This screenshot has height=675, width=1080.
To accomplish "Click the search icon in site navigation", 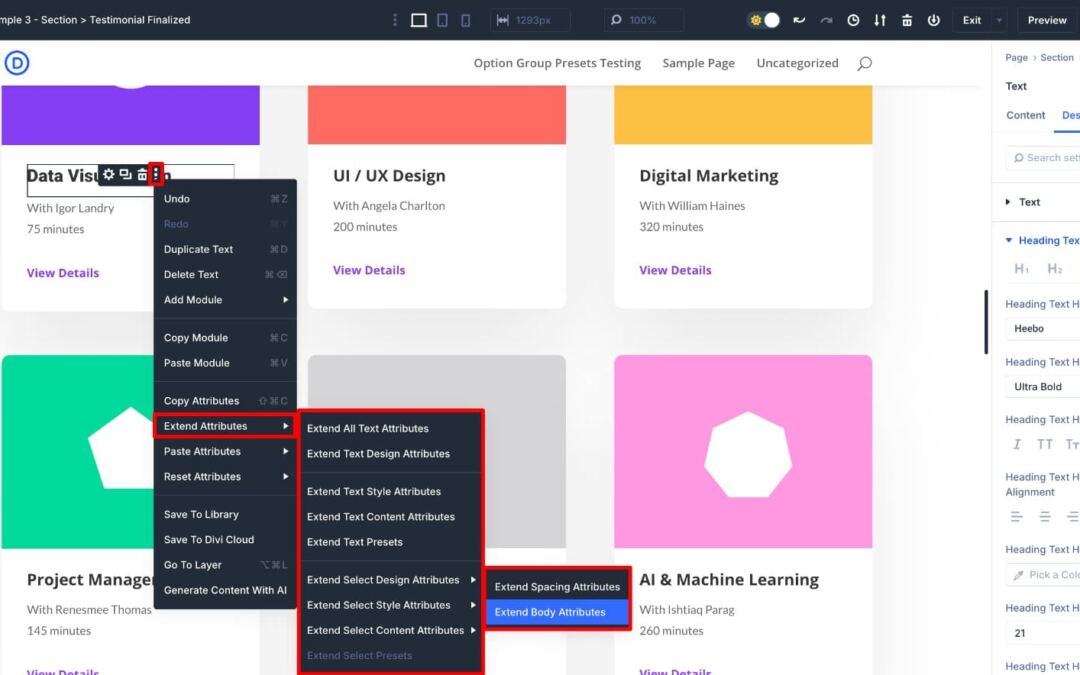I will (864, 63).
